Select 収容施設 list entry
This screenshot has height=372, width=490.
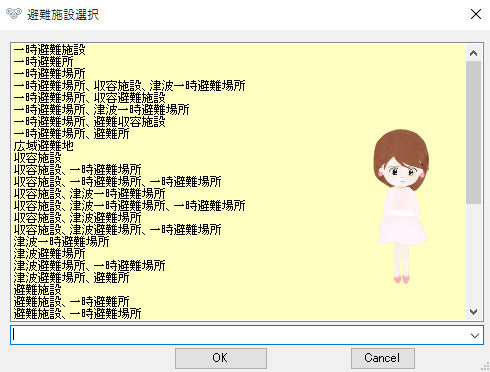[38, 158]
